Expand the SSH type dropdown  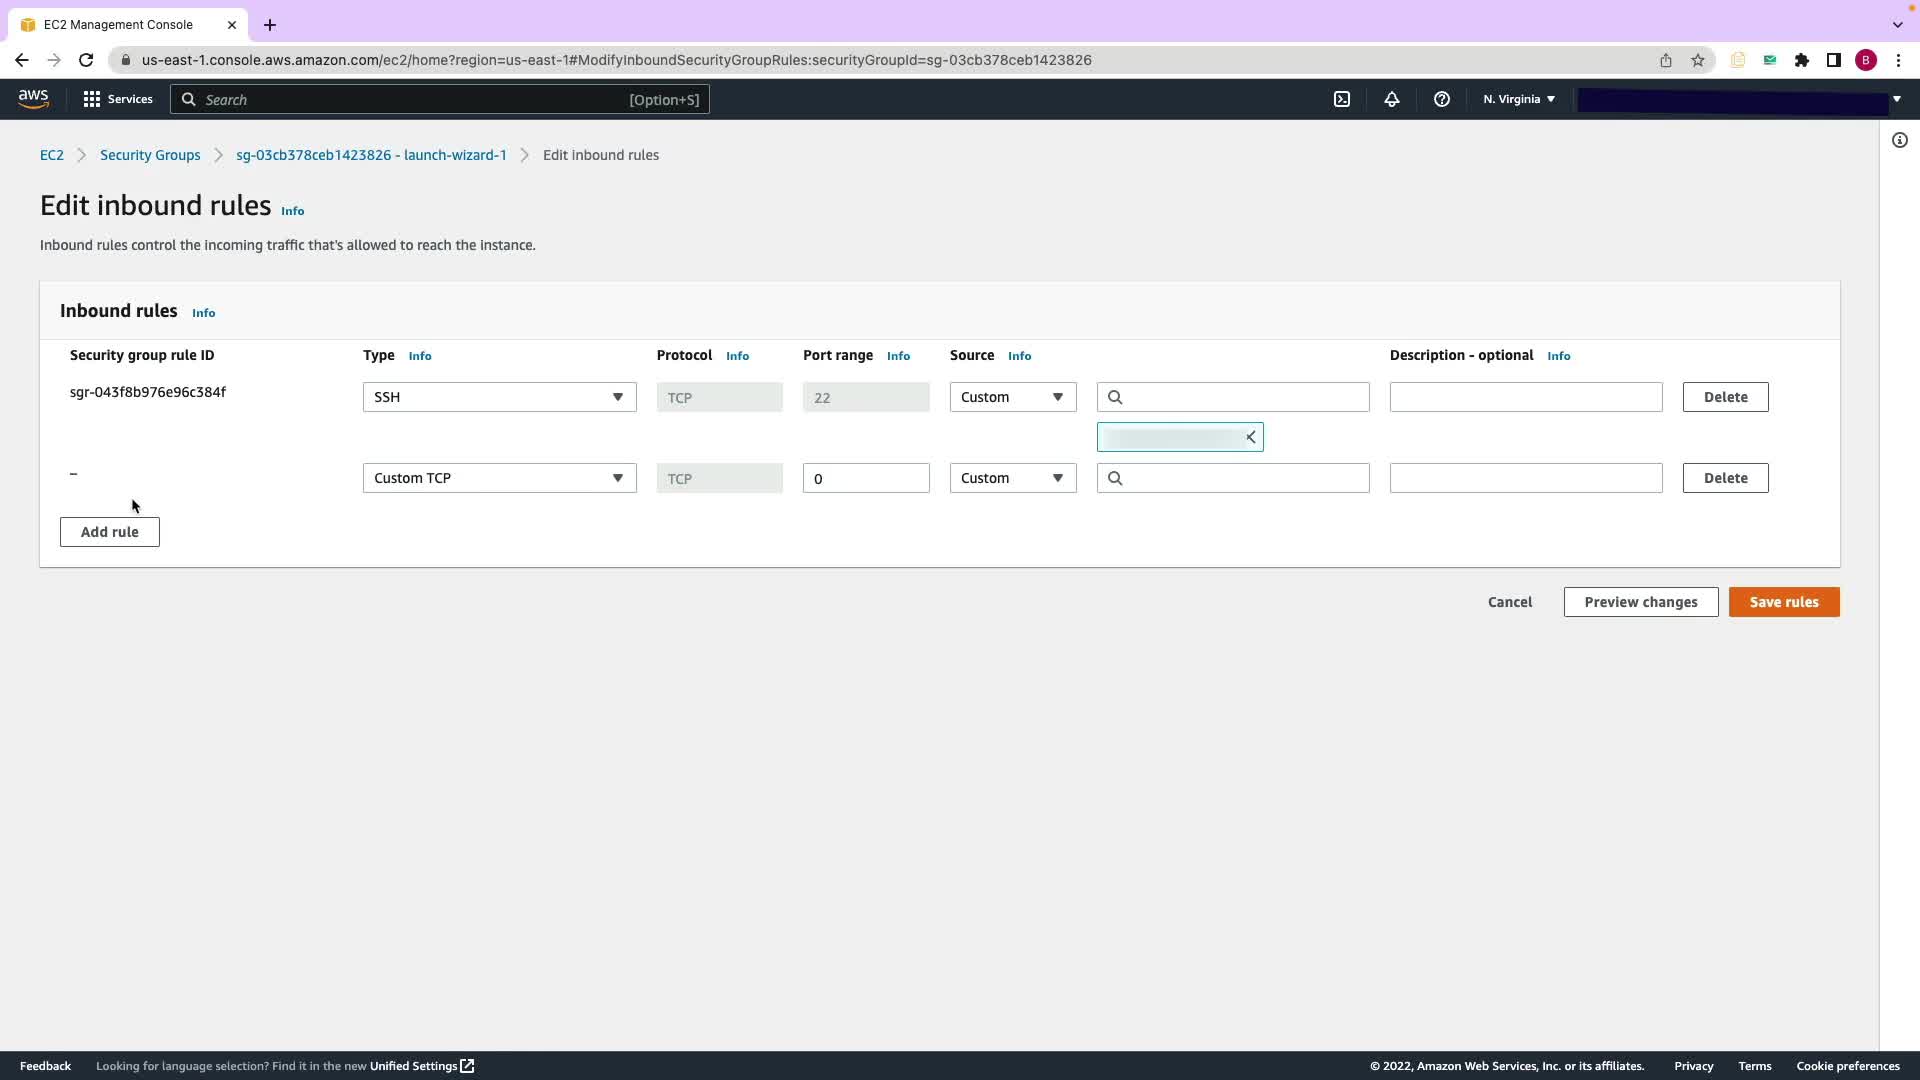coord(499,397)
